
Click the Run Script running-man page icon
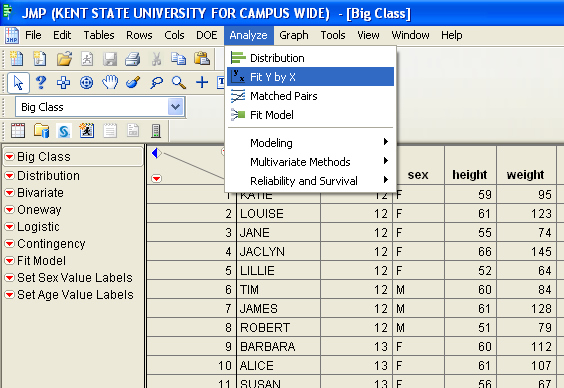[x=87, y=59]
